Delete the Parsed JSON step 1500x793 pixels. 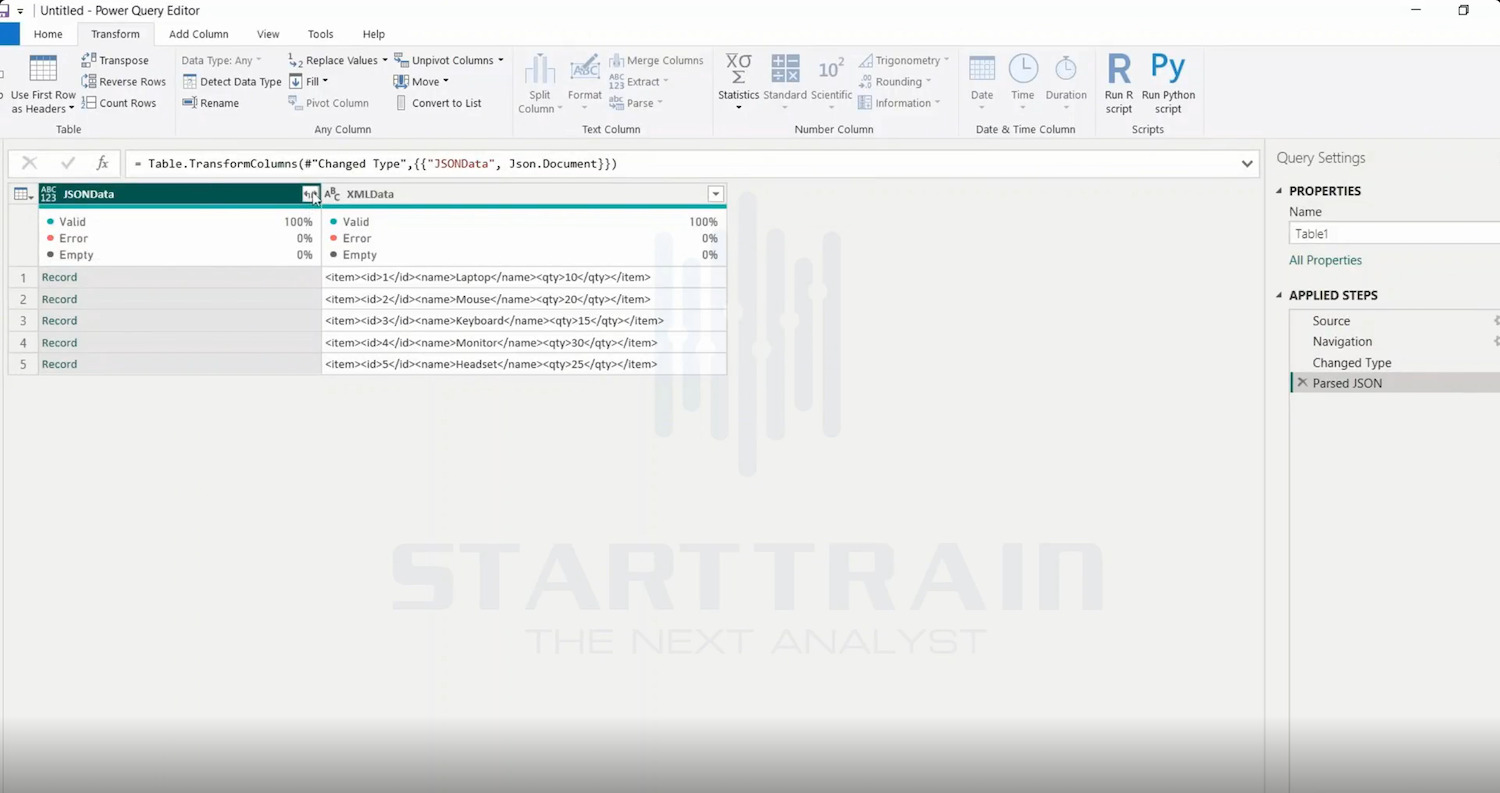(1302, 383)
